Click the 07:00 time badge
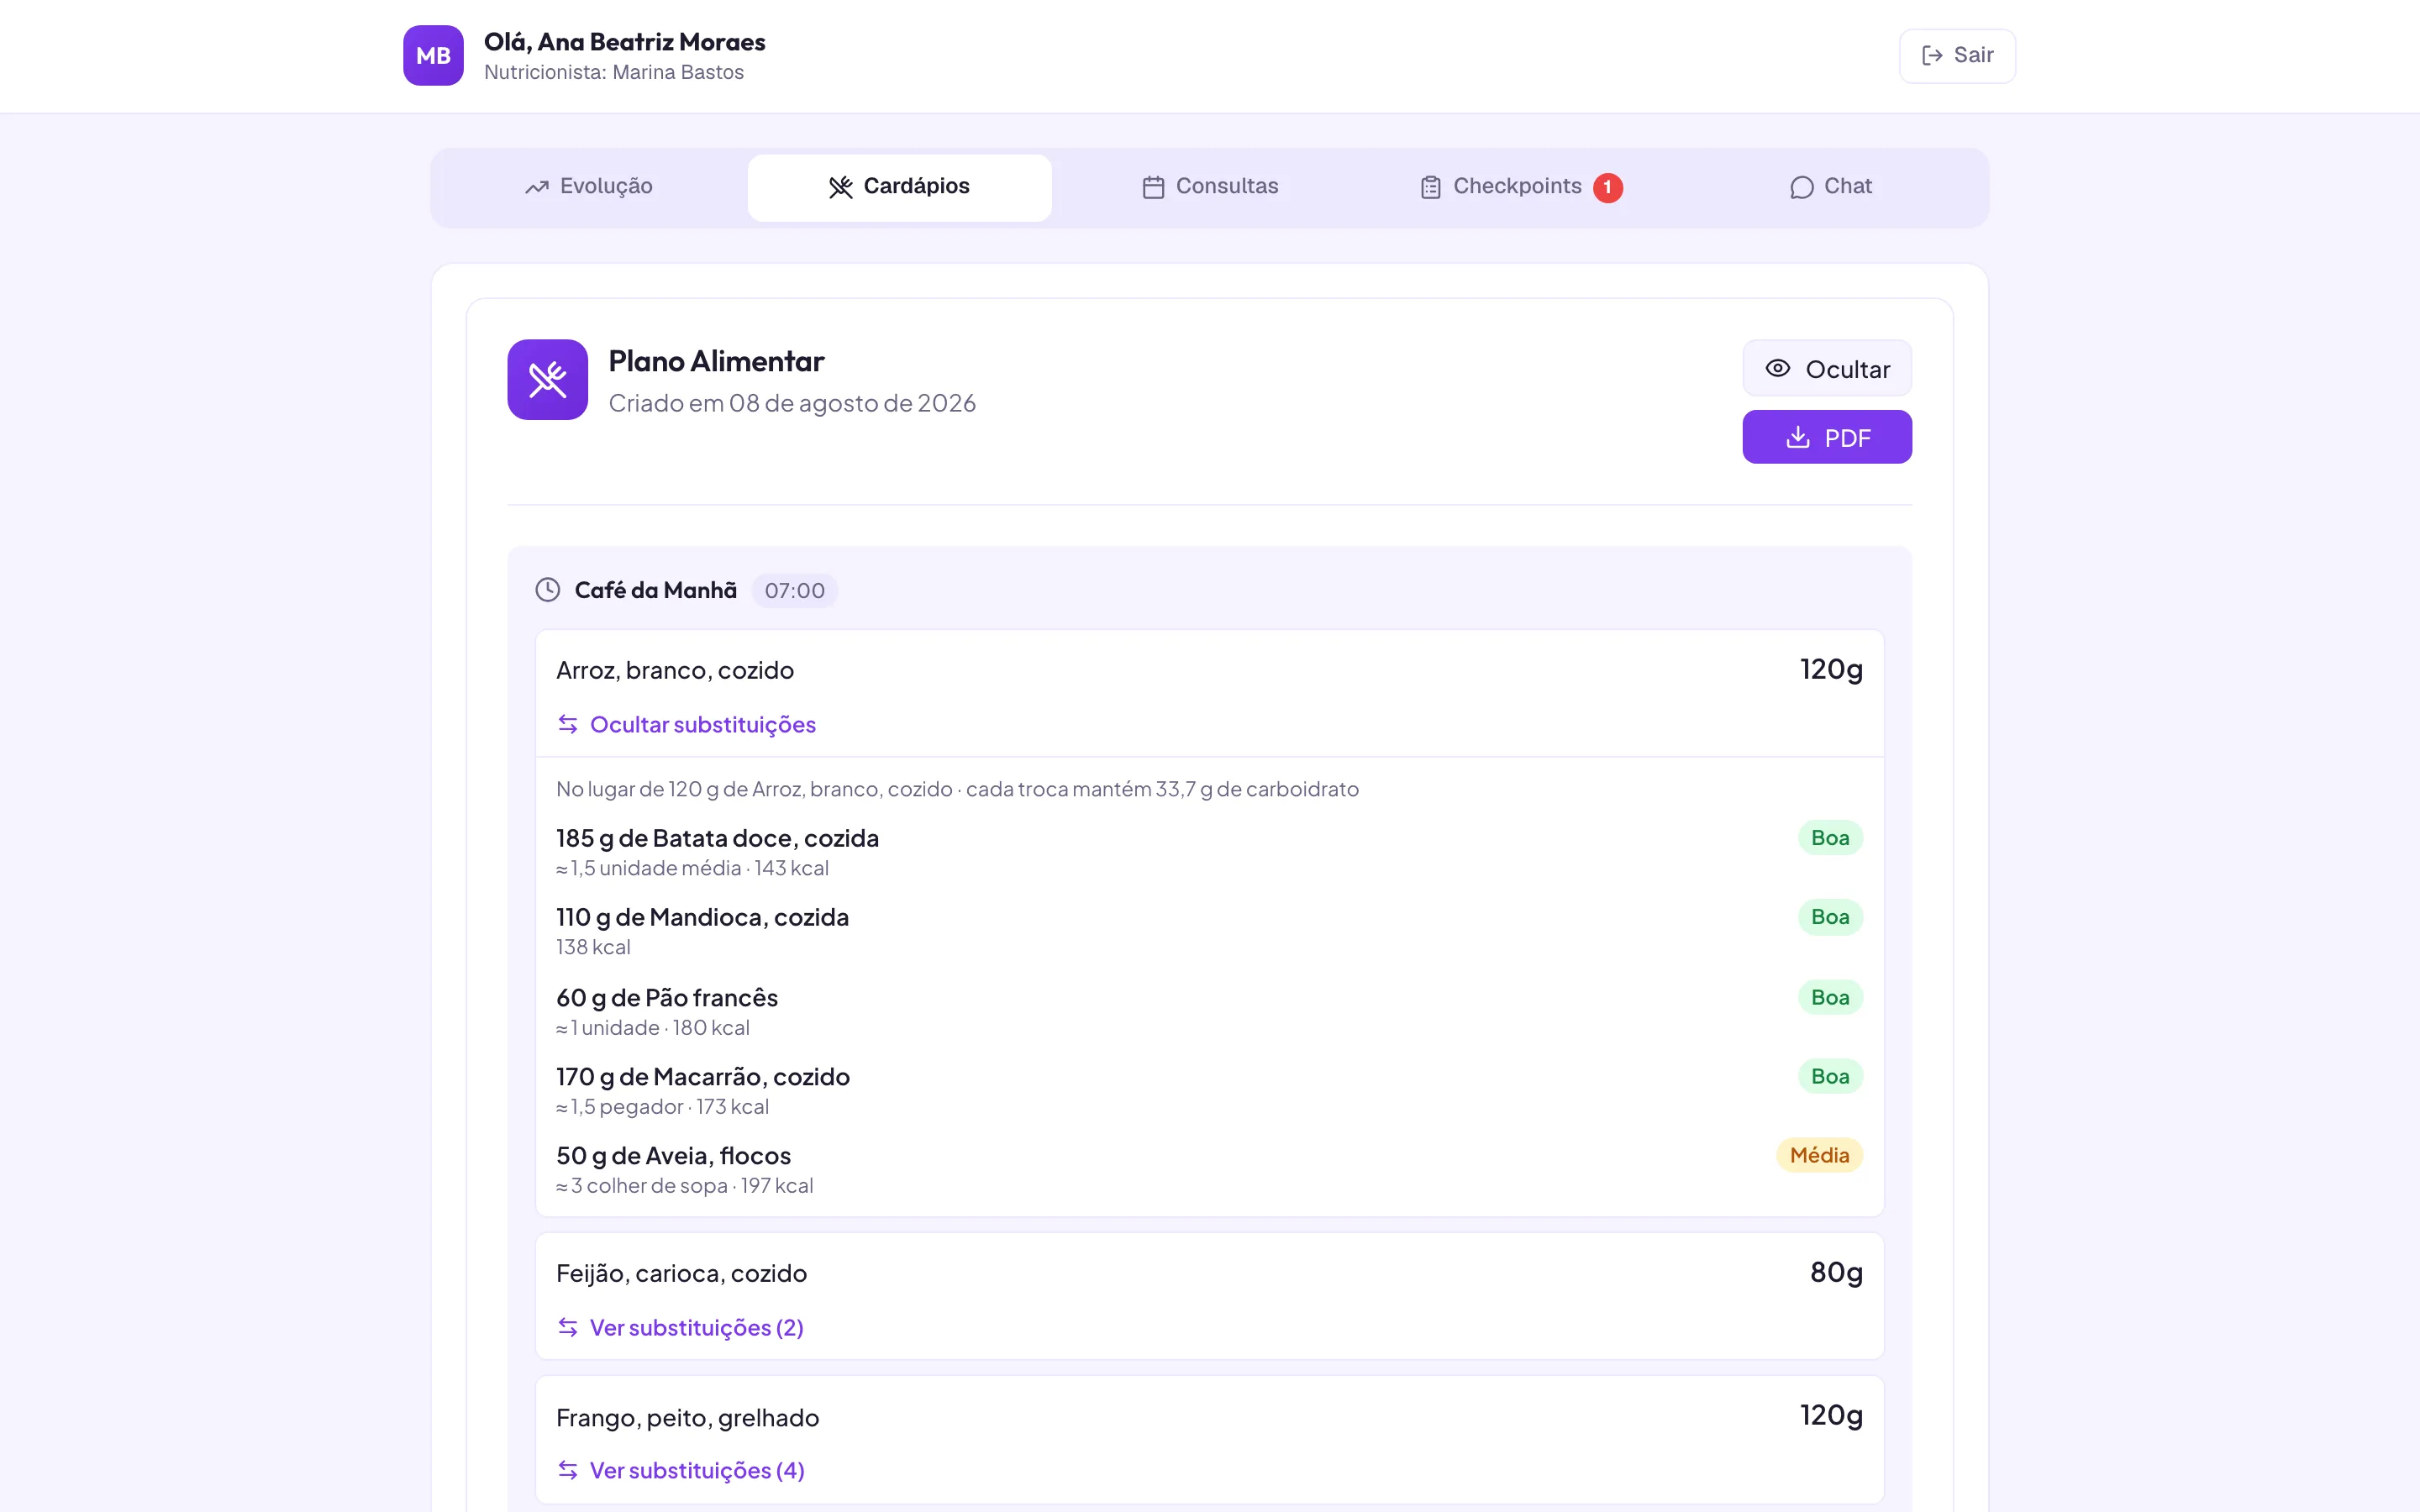 795,591
